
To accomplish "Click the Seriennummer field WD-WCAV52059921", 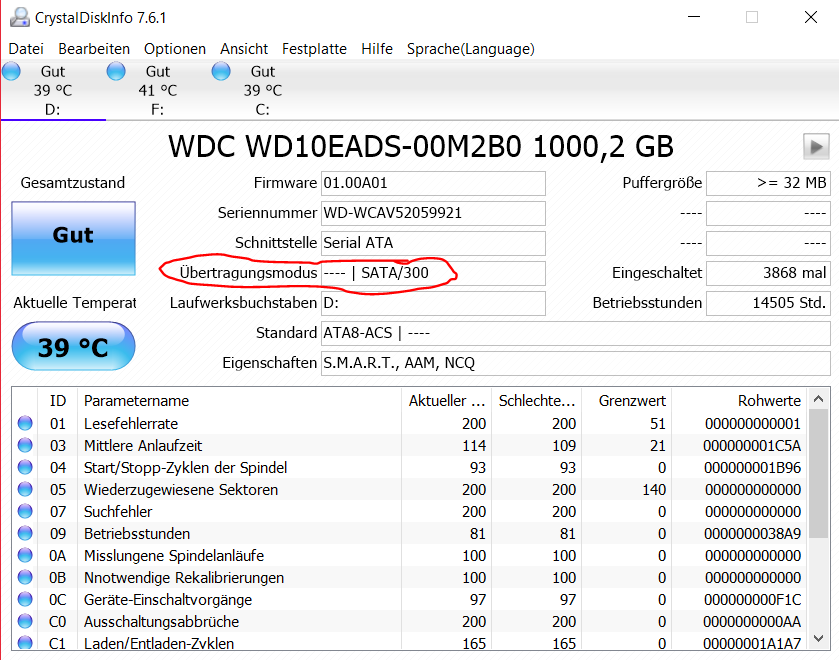I will point(433,213).
